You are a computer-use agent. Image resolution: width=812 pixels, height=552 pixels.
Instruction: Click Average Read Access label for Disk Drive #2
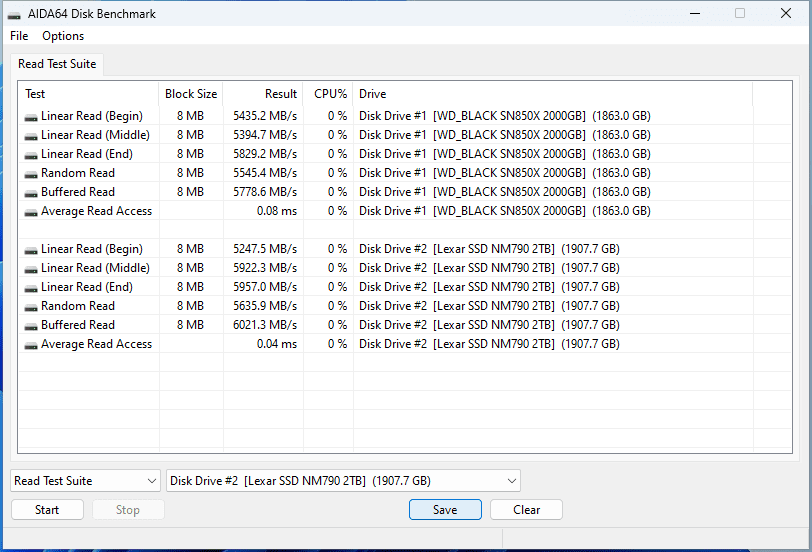[96, 344]
